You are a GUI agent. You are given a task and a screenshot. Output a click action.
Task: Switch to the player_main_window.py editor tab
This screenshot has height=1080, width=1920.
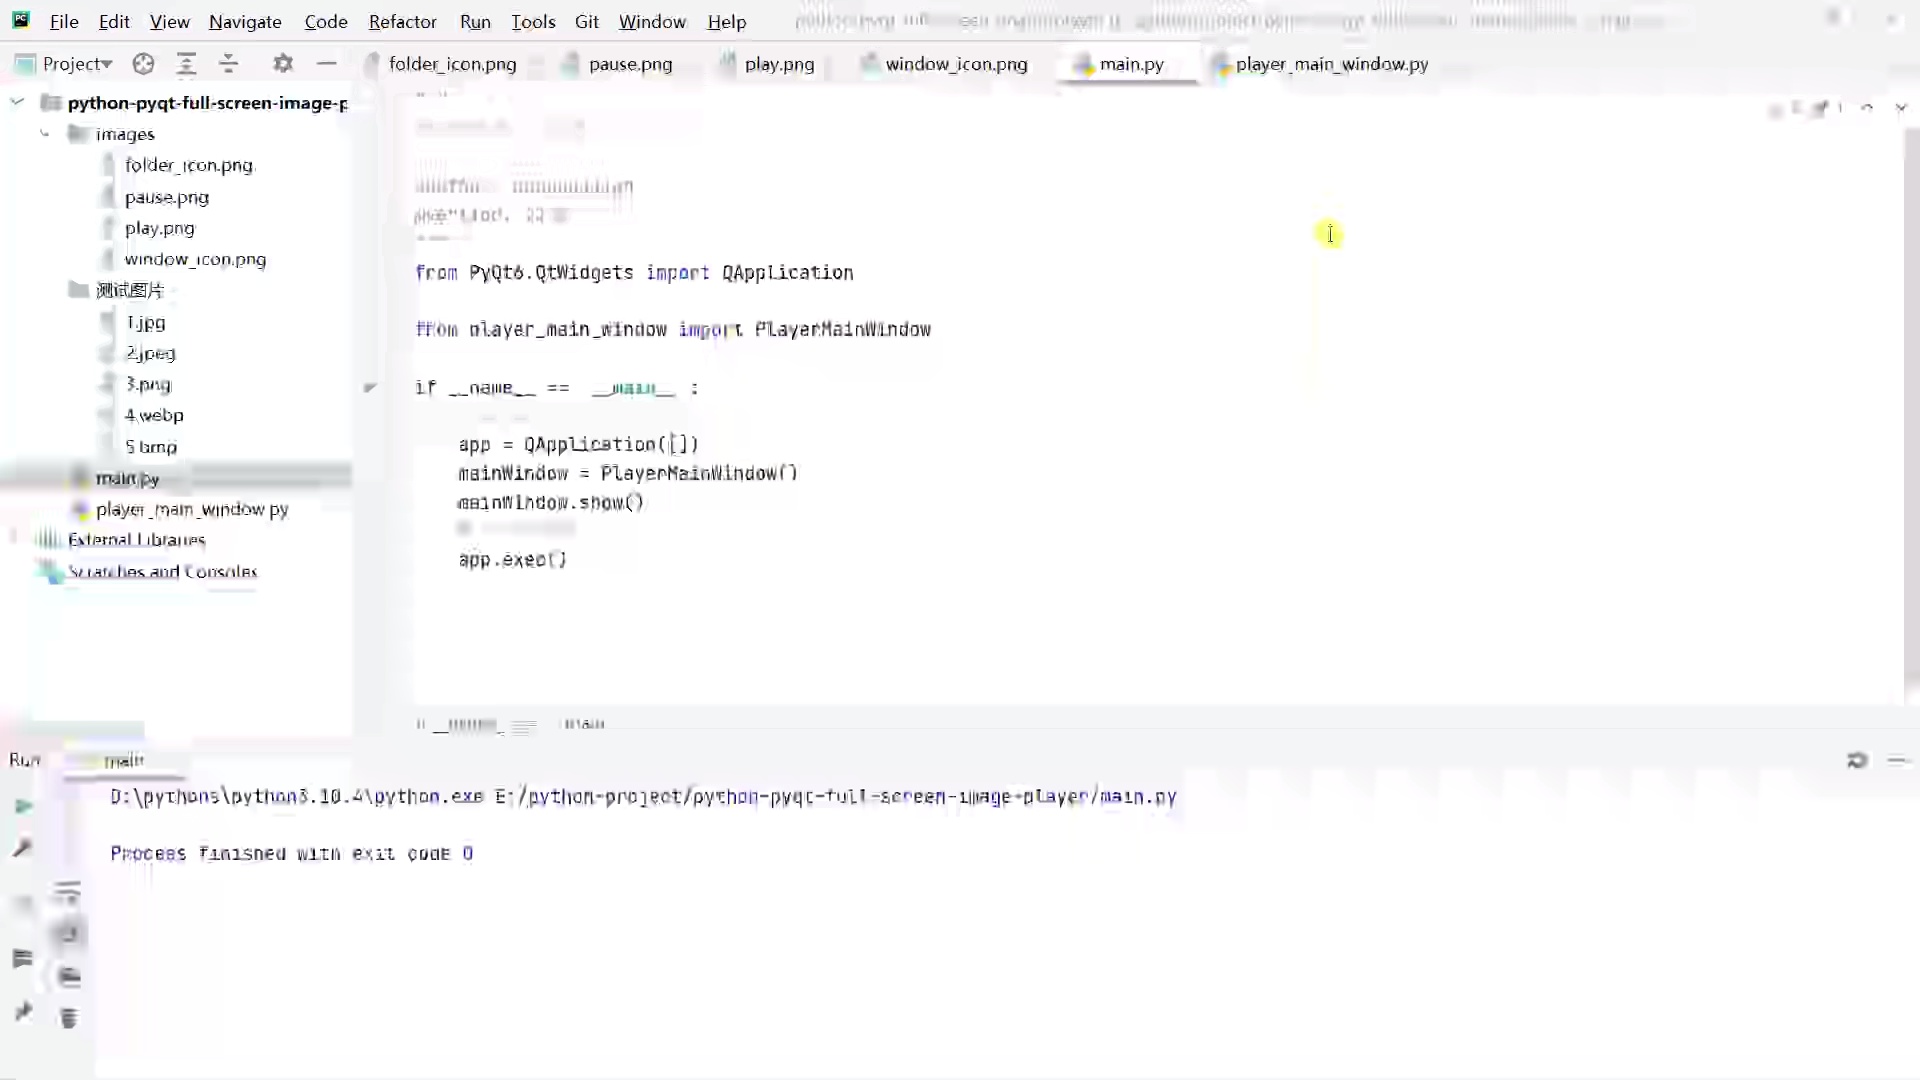[1332, 64]
